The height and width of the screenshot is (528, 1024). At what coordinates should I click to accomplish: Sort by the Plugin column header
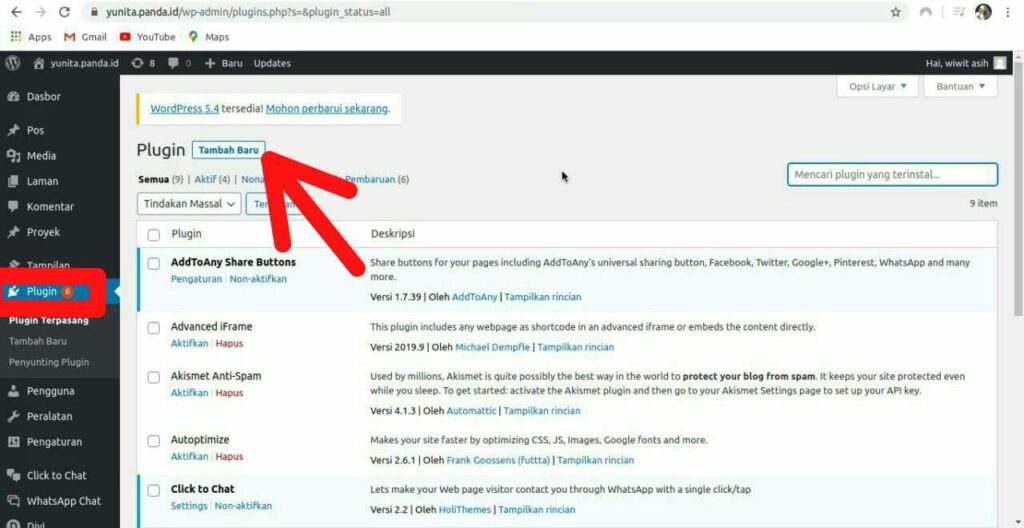pyautogui.click(x=186, y=234)
